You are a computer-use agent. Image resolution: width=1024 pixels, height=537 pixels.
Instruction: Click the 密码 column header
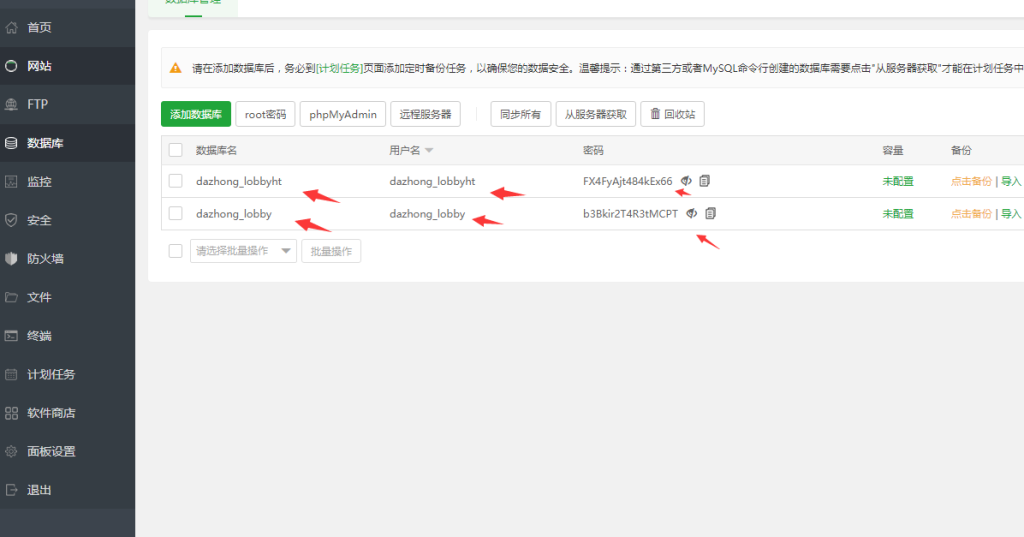(593, 150)
